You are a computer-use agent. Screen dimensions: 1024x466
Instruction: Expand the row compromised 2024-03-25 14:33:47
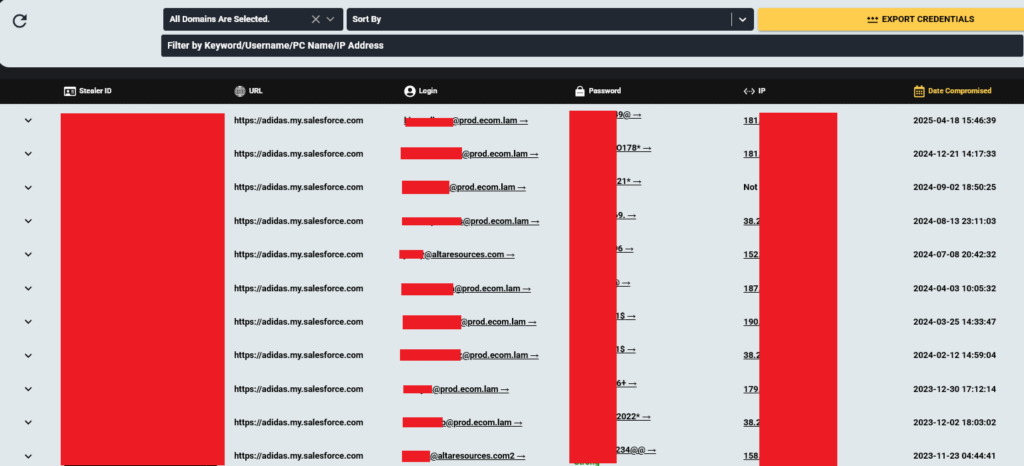28,322
